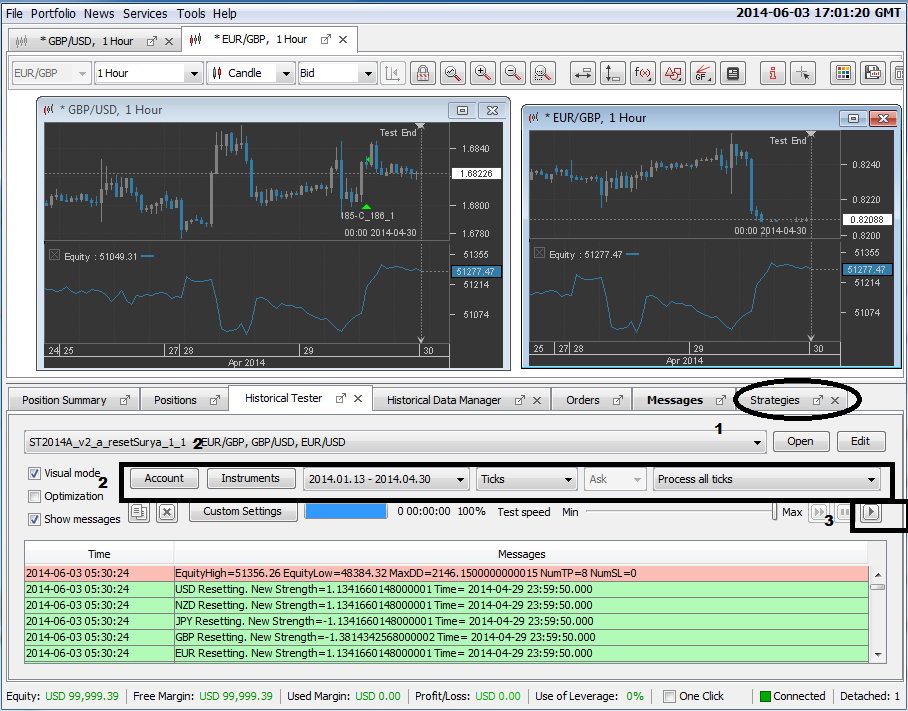Click the Test speed slider handle
Screen dimensions: 908x711
click(x=774, y=511)
